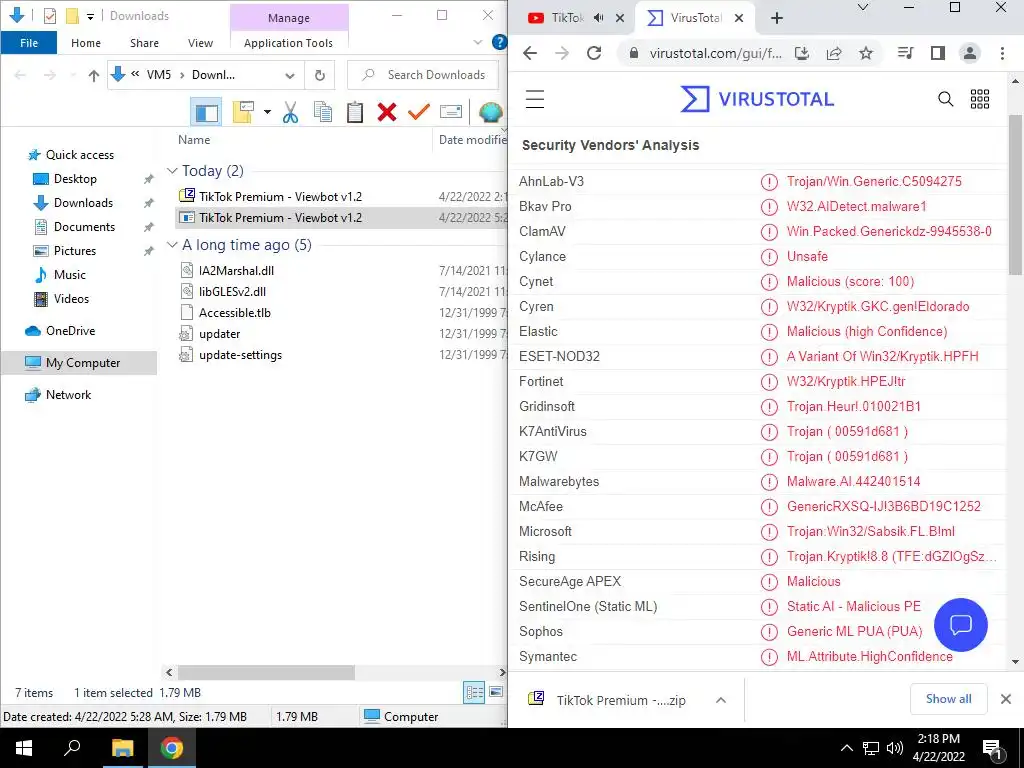Mute the TikTok tab audio icon
The width and height of the screenshot is (1024, 768).
click(599, 18)
